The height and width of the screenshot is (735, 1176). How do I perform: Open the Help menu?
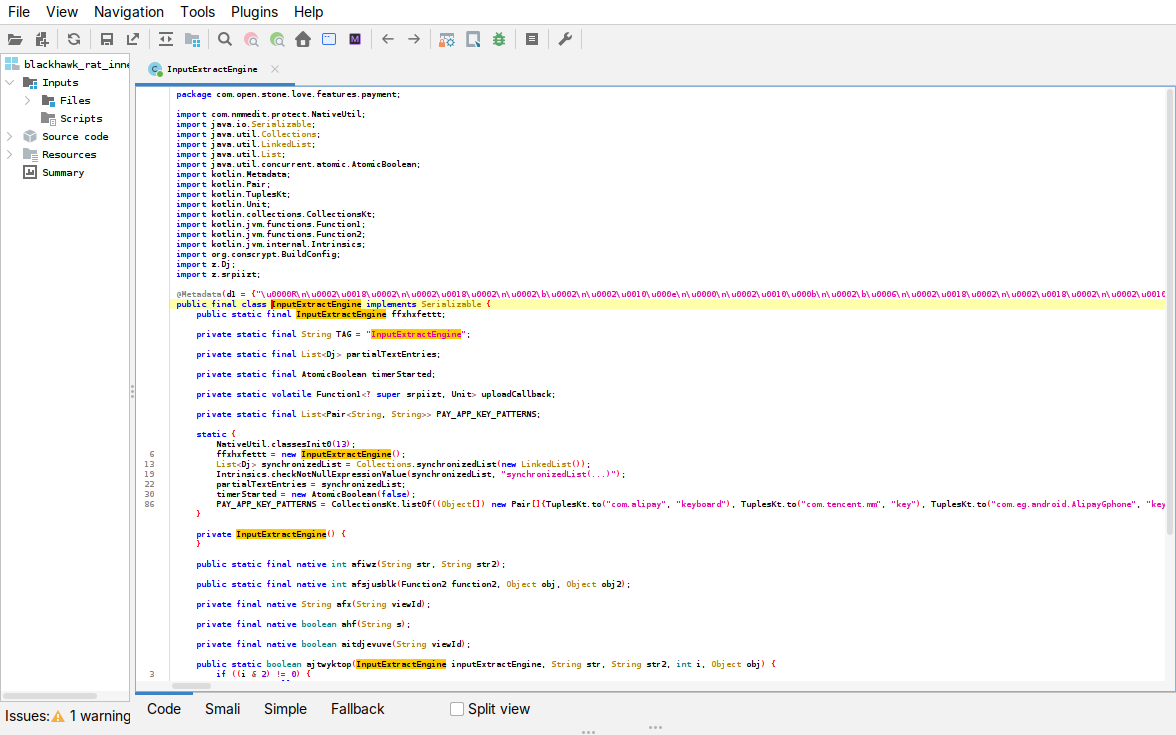point(308,12)
